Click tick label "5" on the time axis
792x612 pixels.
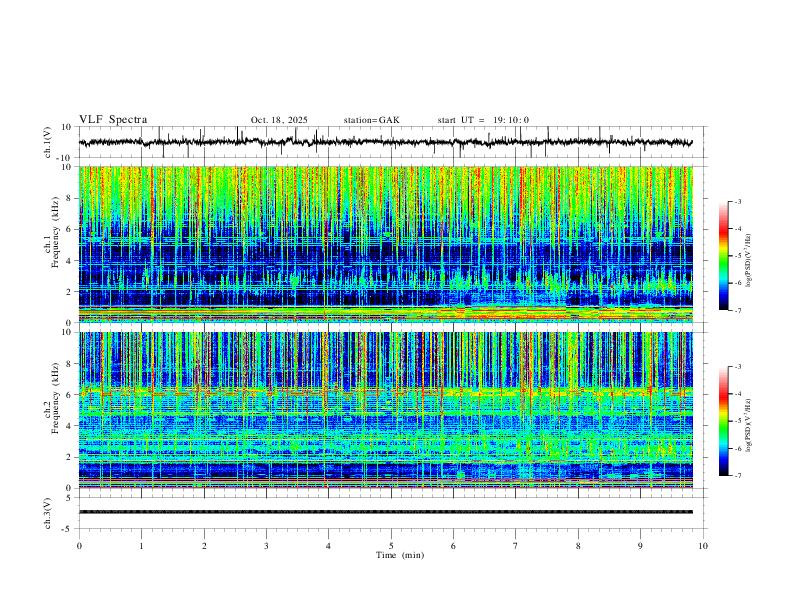391,546
